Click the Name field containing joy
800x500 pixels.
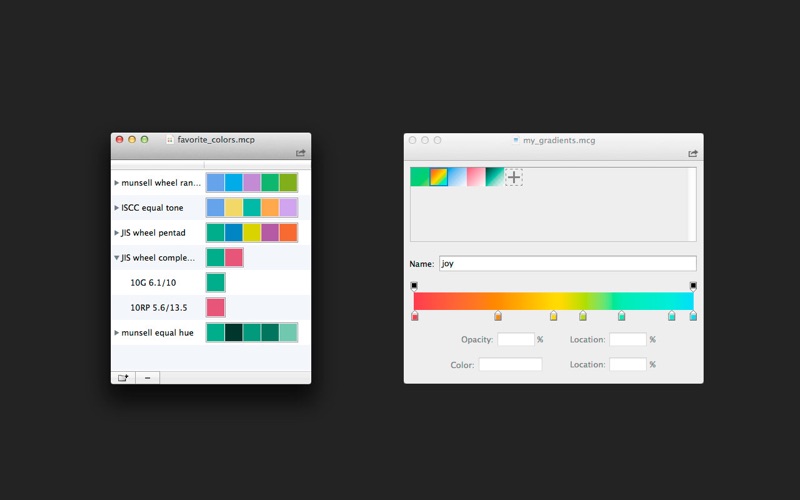[567, 264]
